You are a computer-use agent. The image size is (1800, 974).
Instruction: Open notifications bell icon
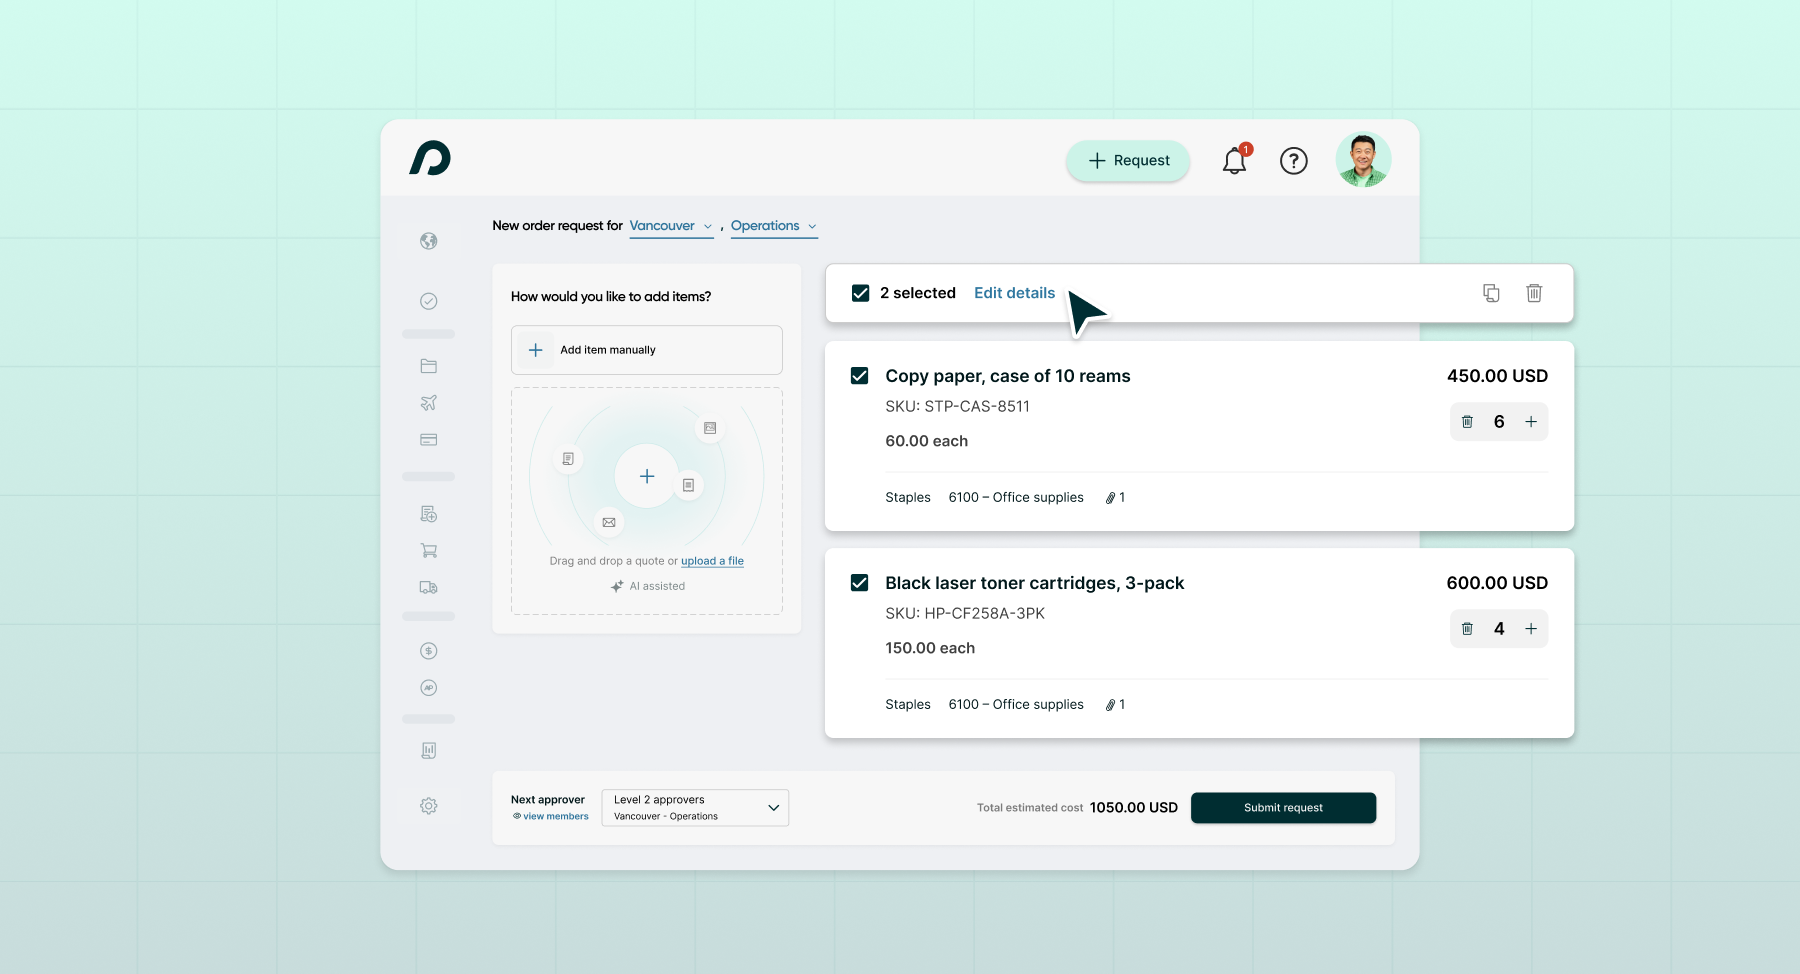1235,160
